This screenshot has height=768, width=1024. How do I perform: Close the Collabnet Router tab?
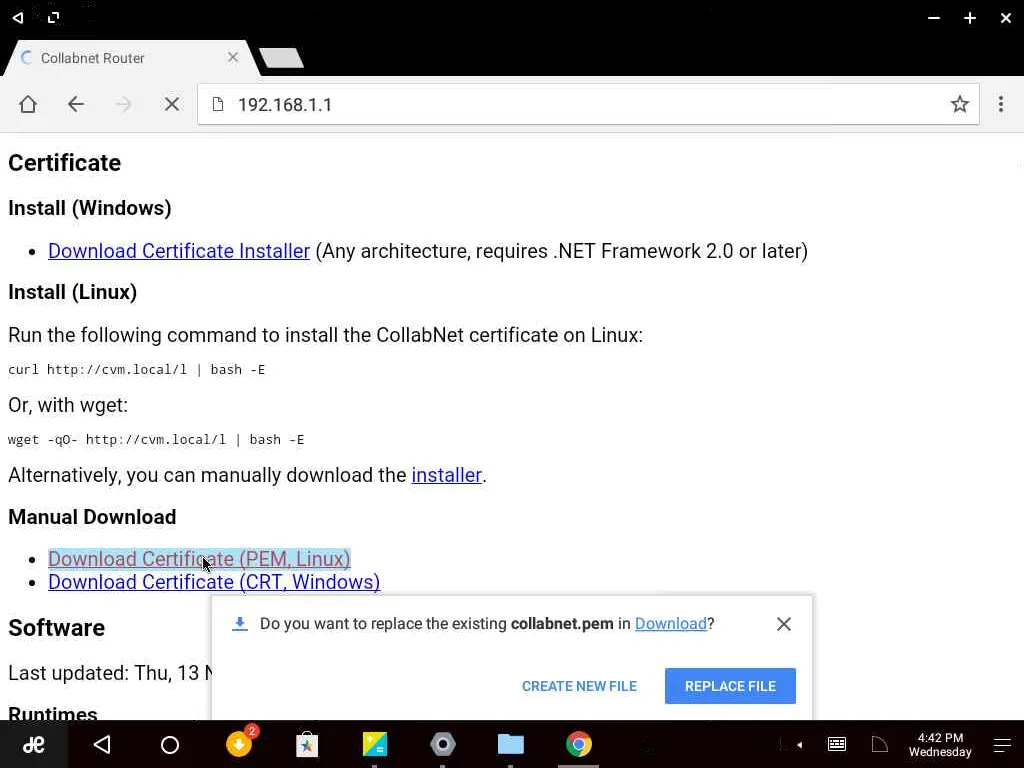[x=232, y=57]
